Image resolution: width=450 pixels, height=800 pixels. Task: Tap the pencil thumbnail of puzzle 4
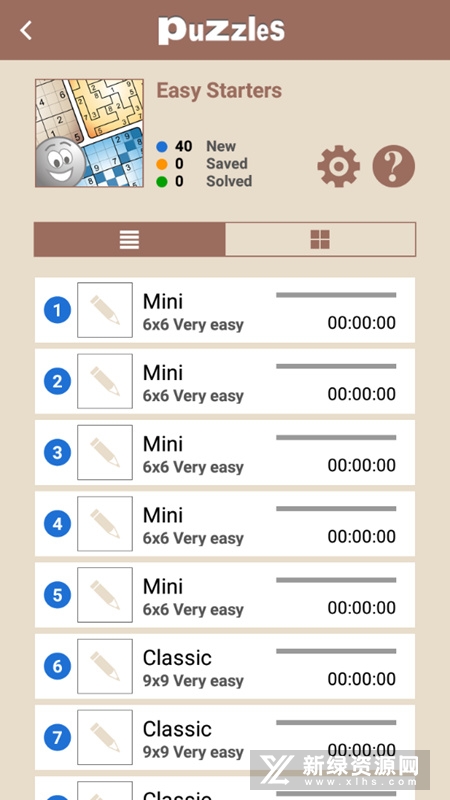click(x=105, y=524)
